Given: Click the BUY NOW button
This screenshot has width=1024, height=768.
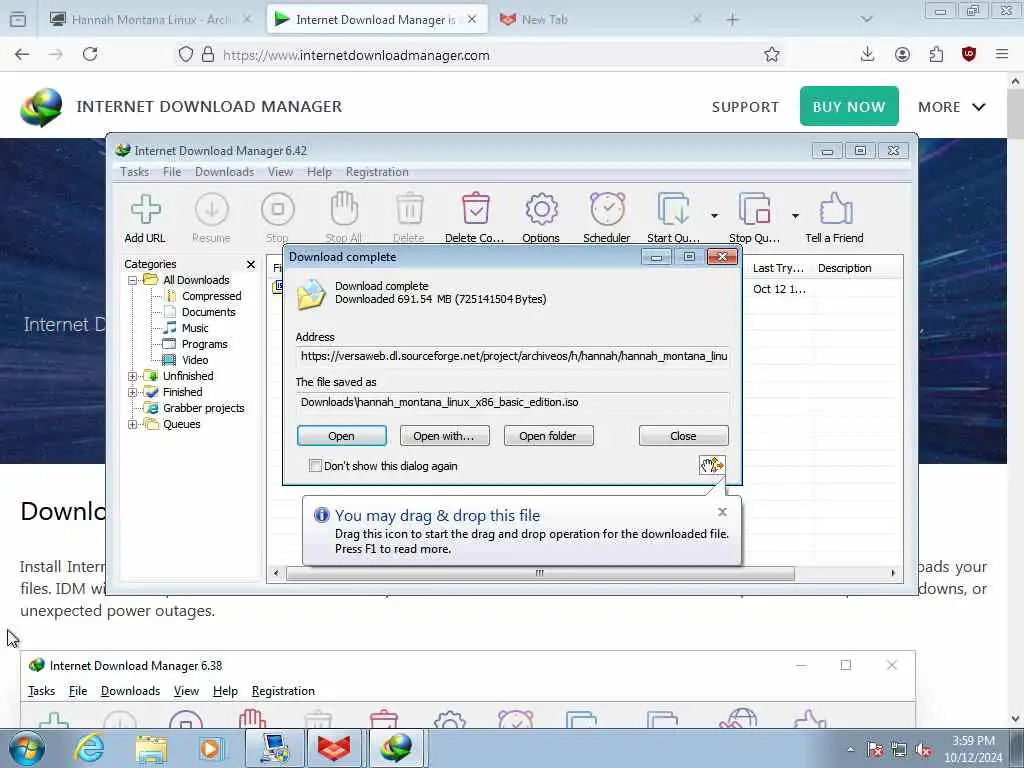Looking at the screenshot, I should (x=849, y=106).
